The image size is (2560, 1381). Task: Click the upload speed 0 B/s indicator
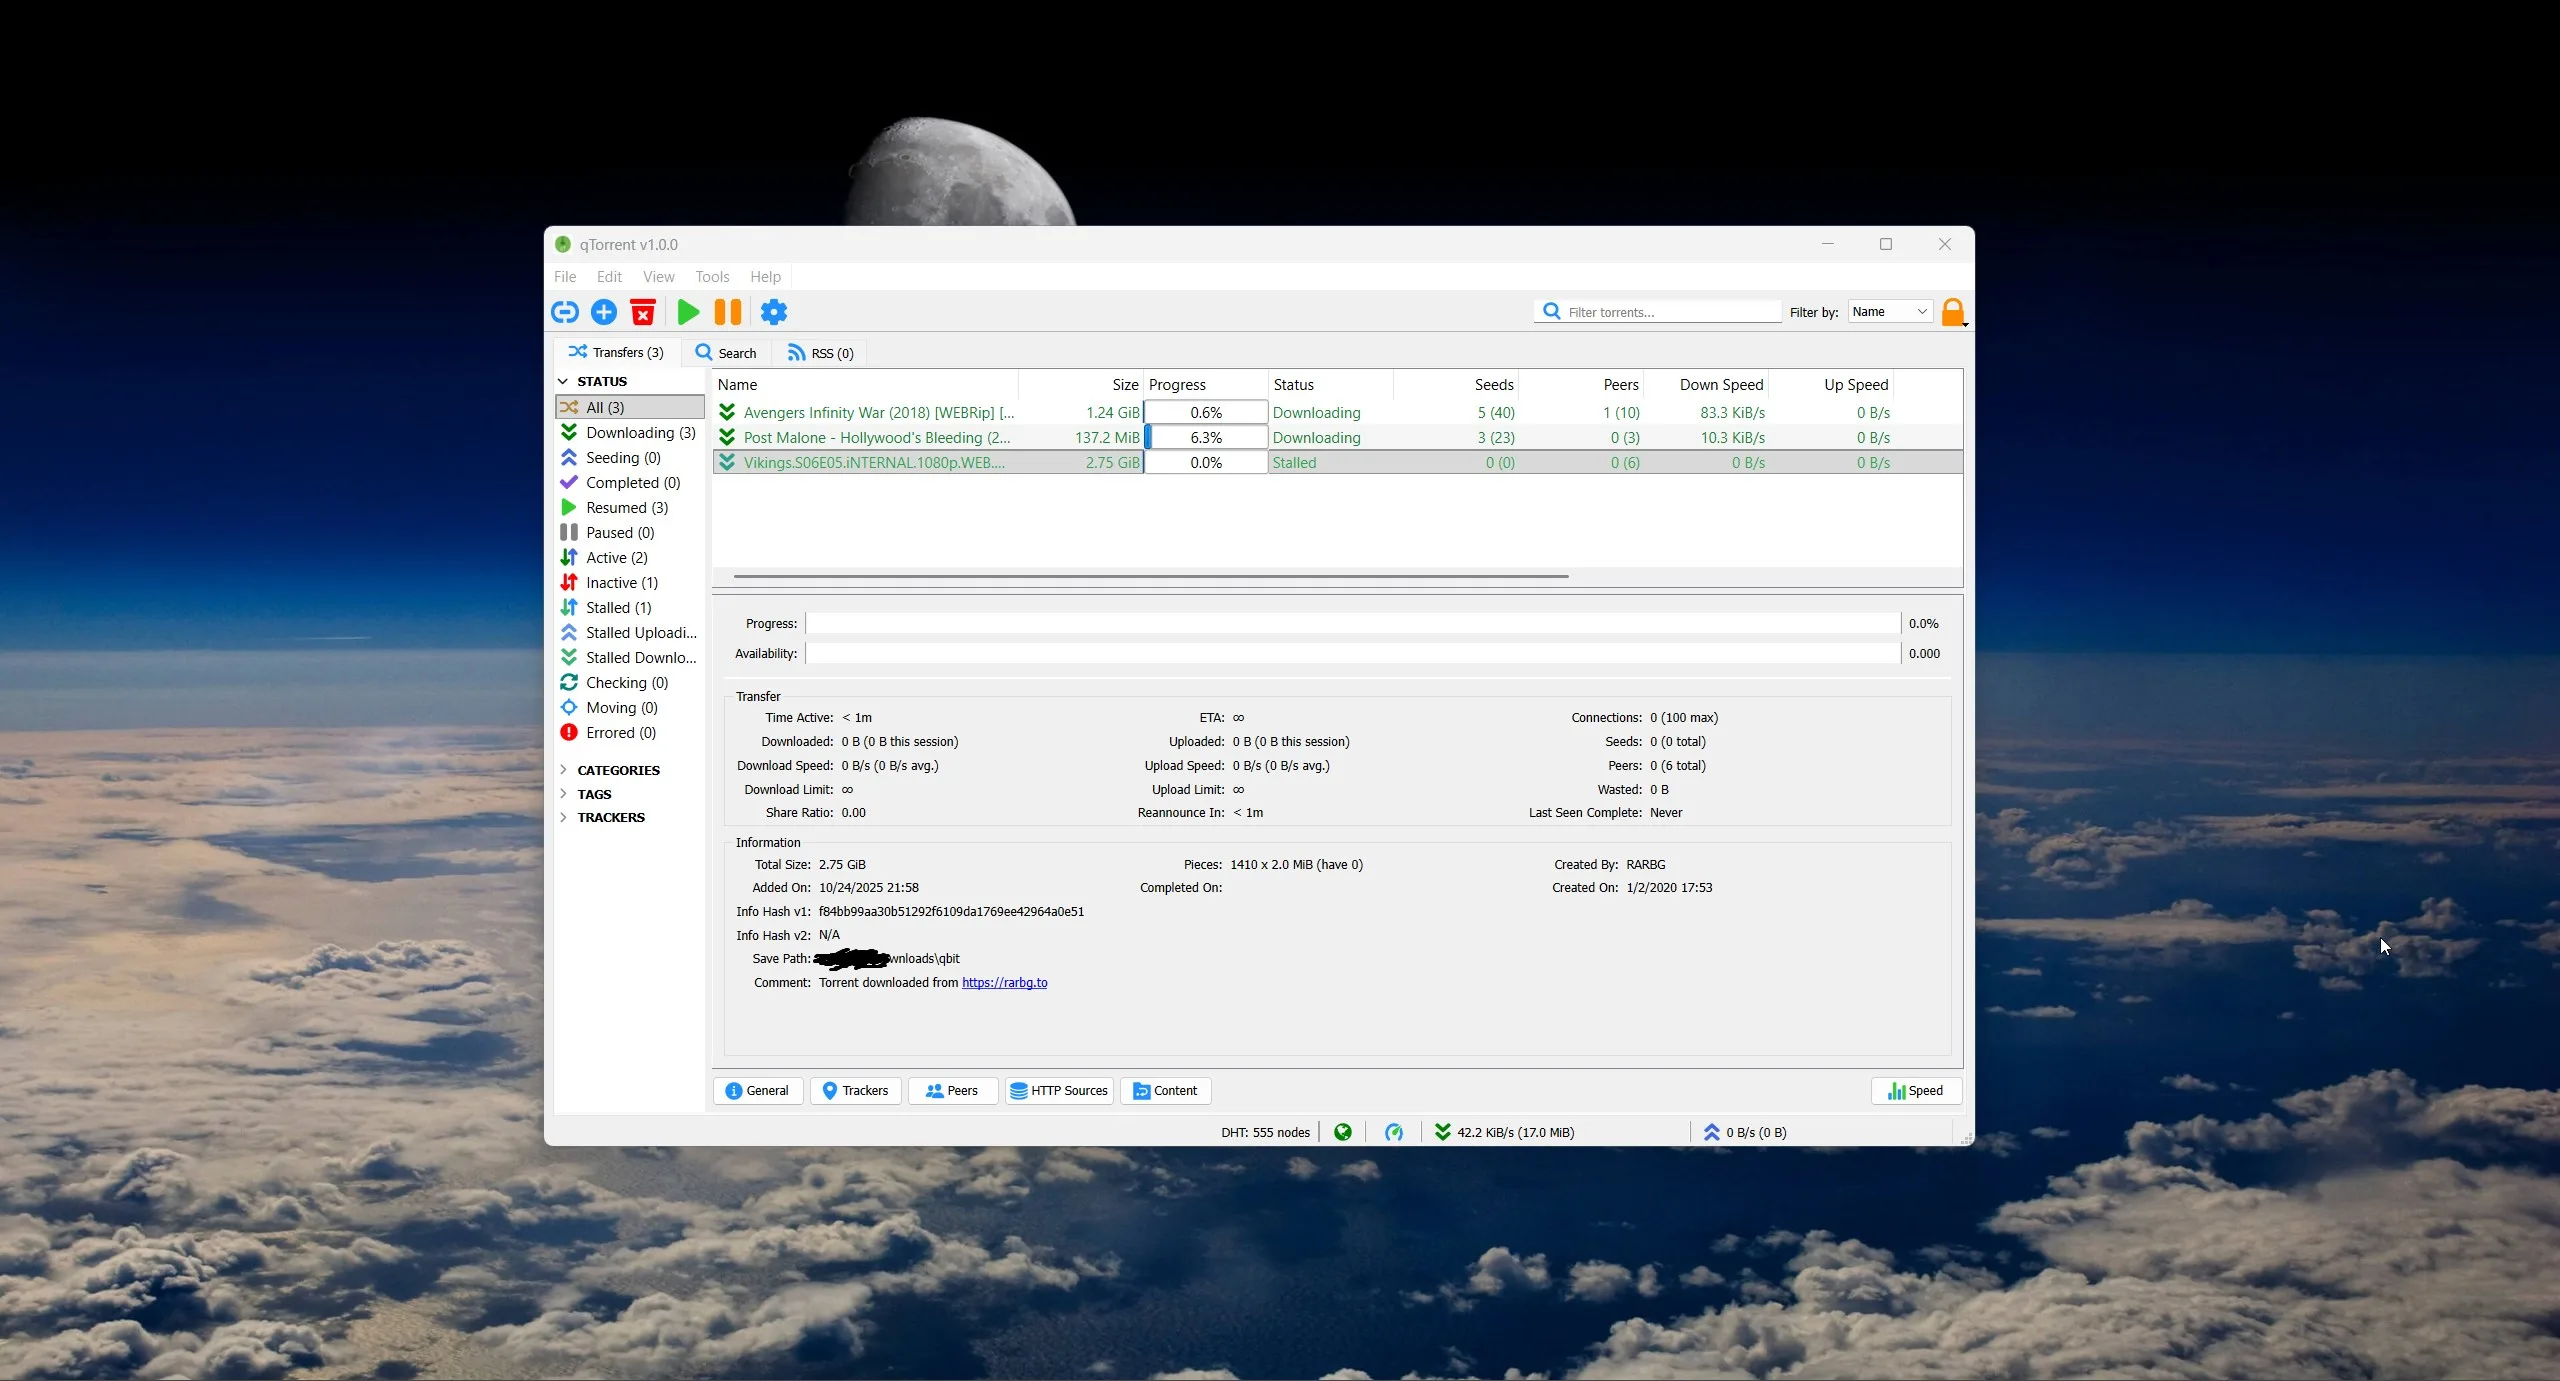pos(1745,1132)
